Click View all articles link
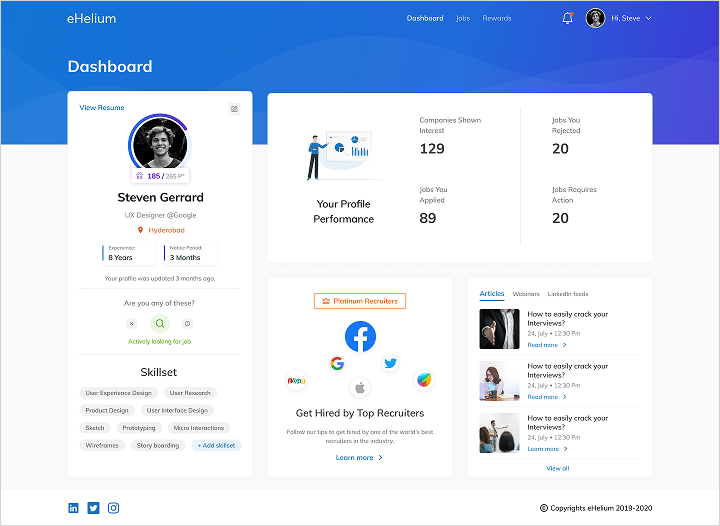The width and height of the screenshot is (720, 526). pyautogui.click(x=557, y=468)
